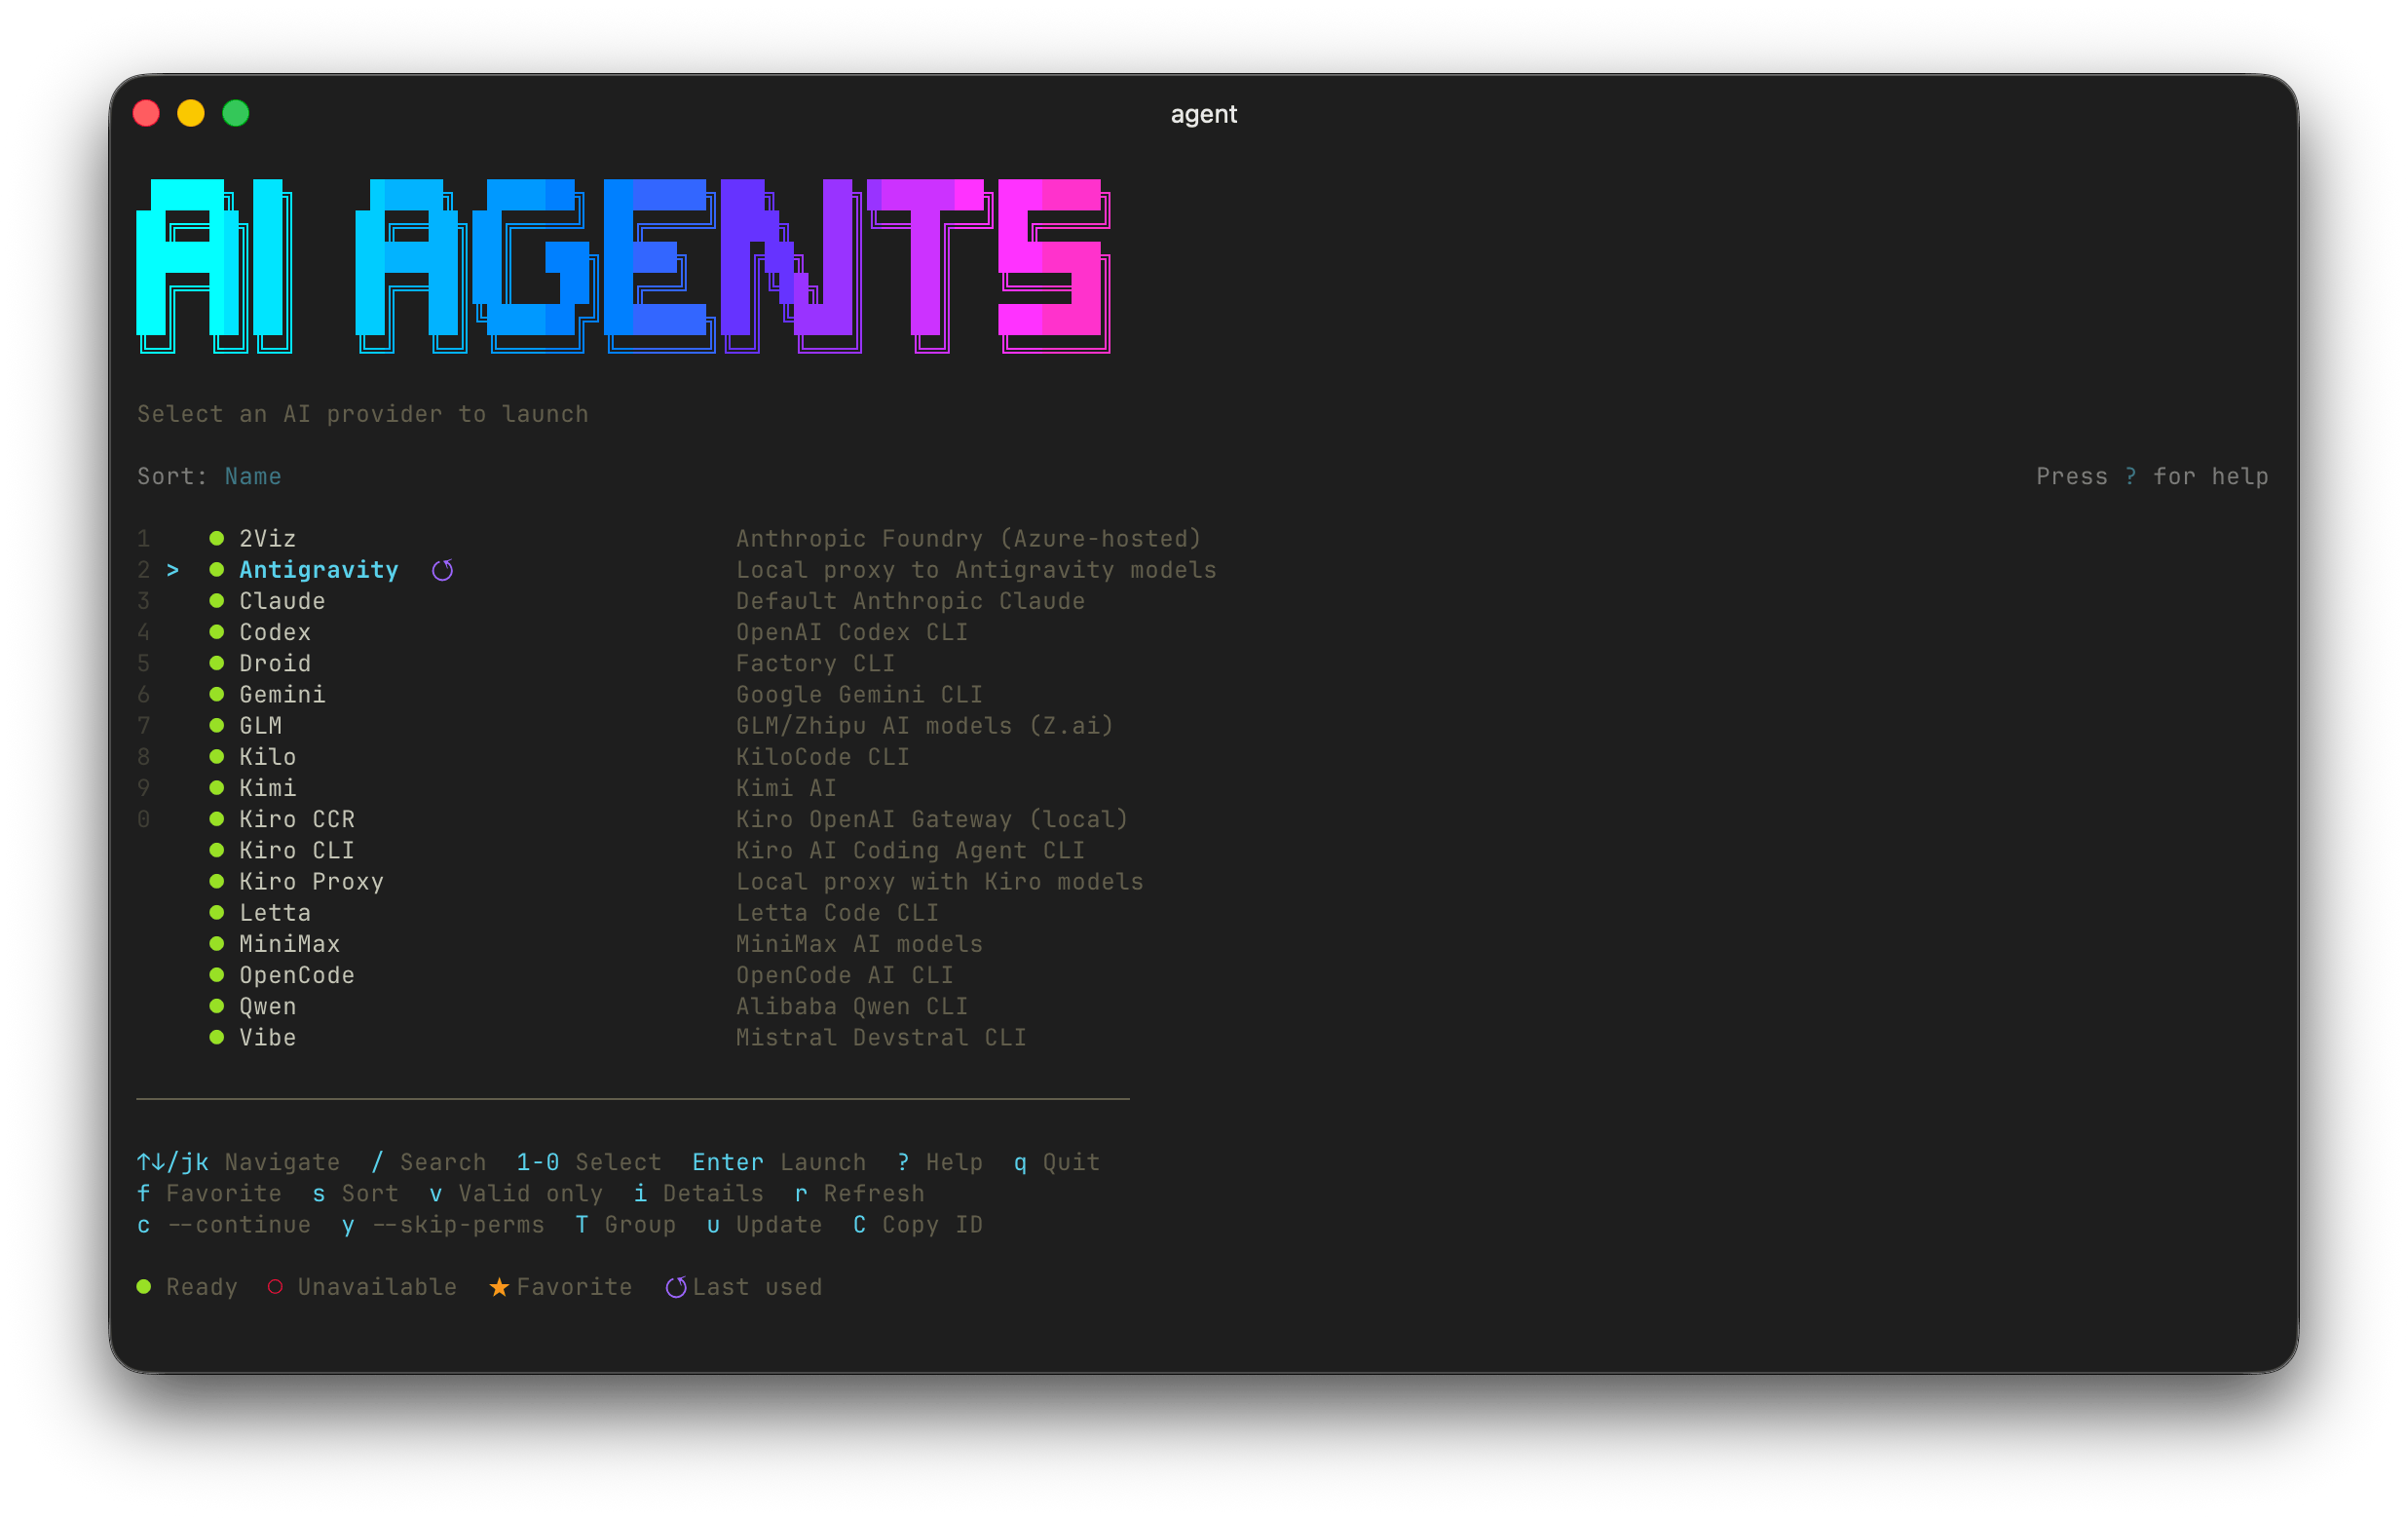Click the agent window title

click(x=1203, y=114)
